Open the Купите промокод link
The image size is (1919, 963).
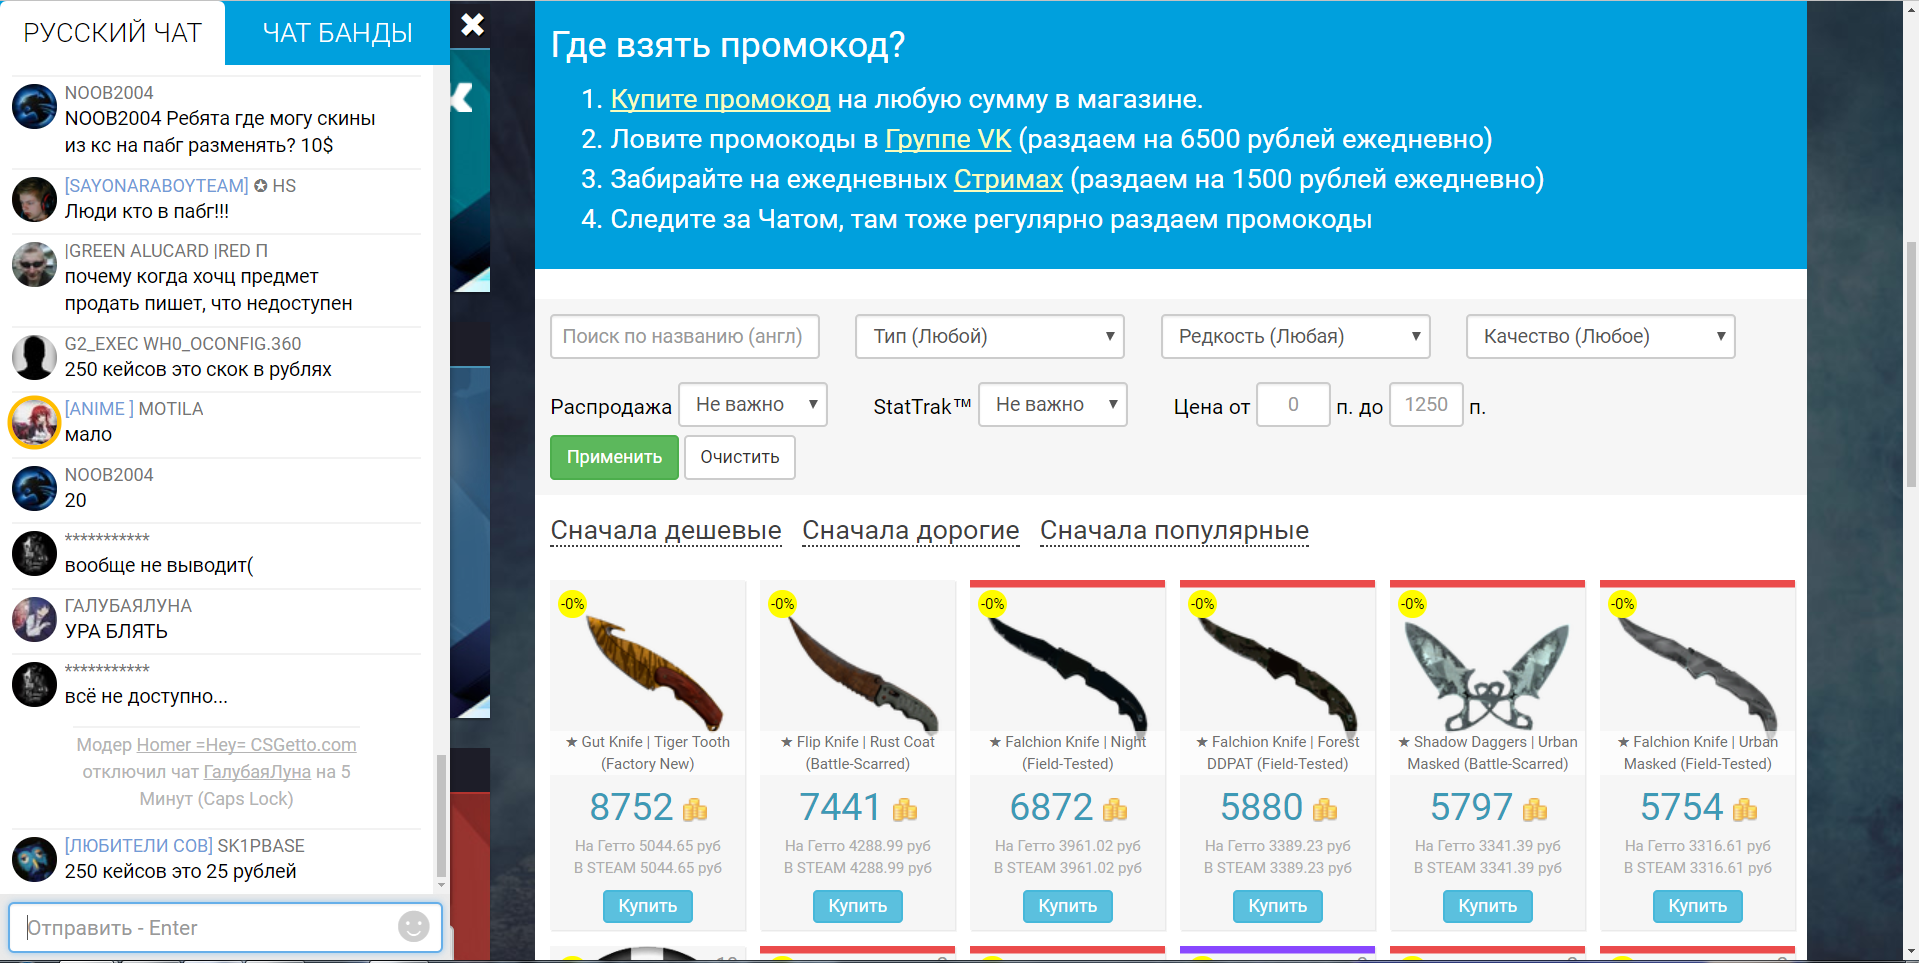(x=720, y=99)
